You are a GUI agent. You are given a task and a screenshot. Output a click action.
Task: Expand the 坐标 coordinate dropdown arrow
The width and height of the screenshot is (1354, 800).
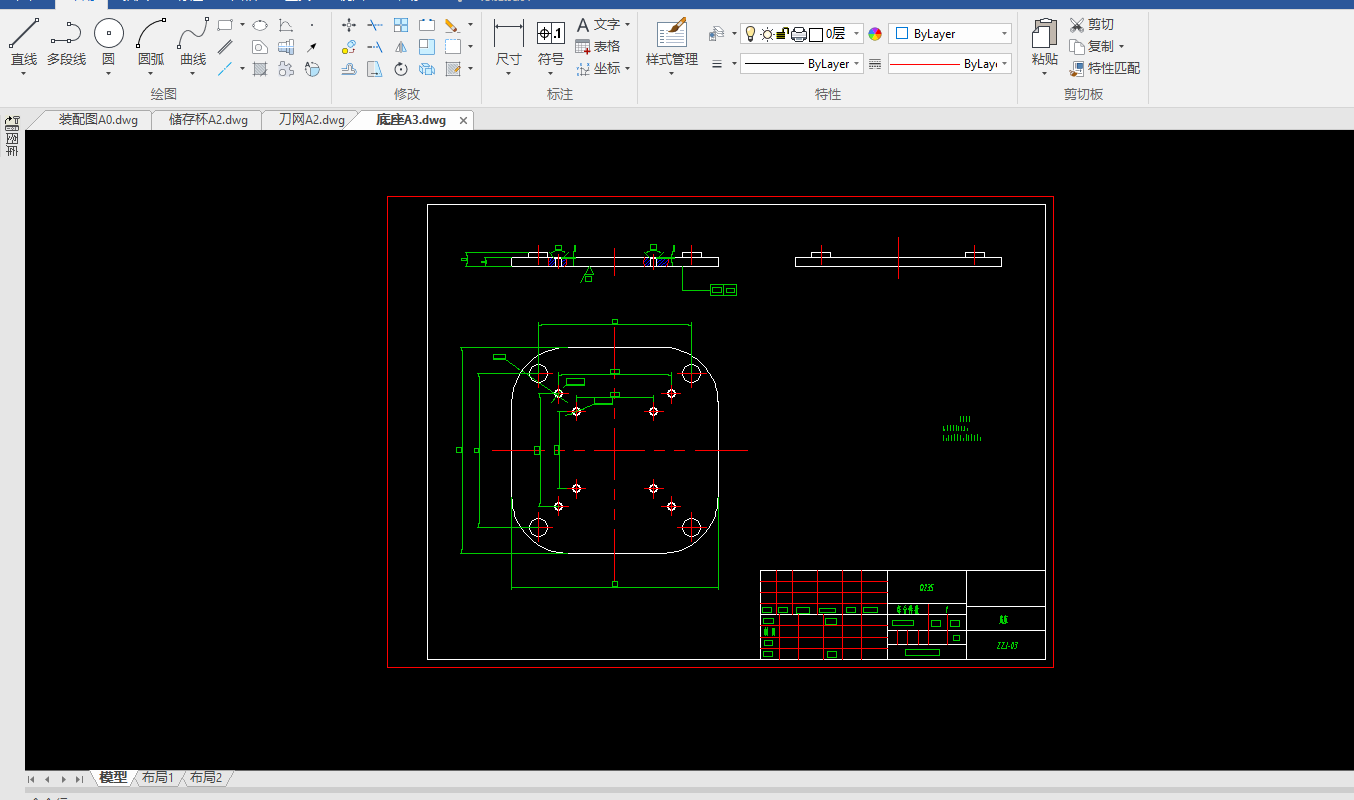[627, 68]
